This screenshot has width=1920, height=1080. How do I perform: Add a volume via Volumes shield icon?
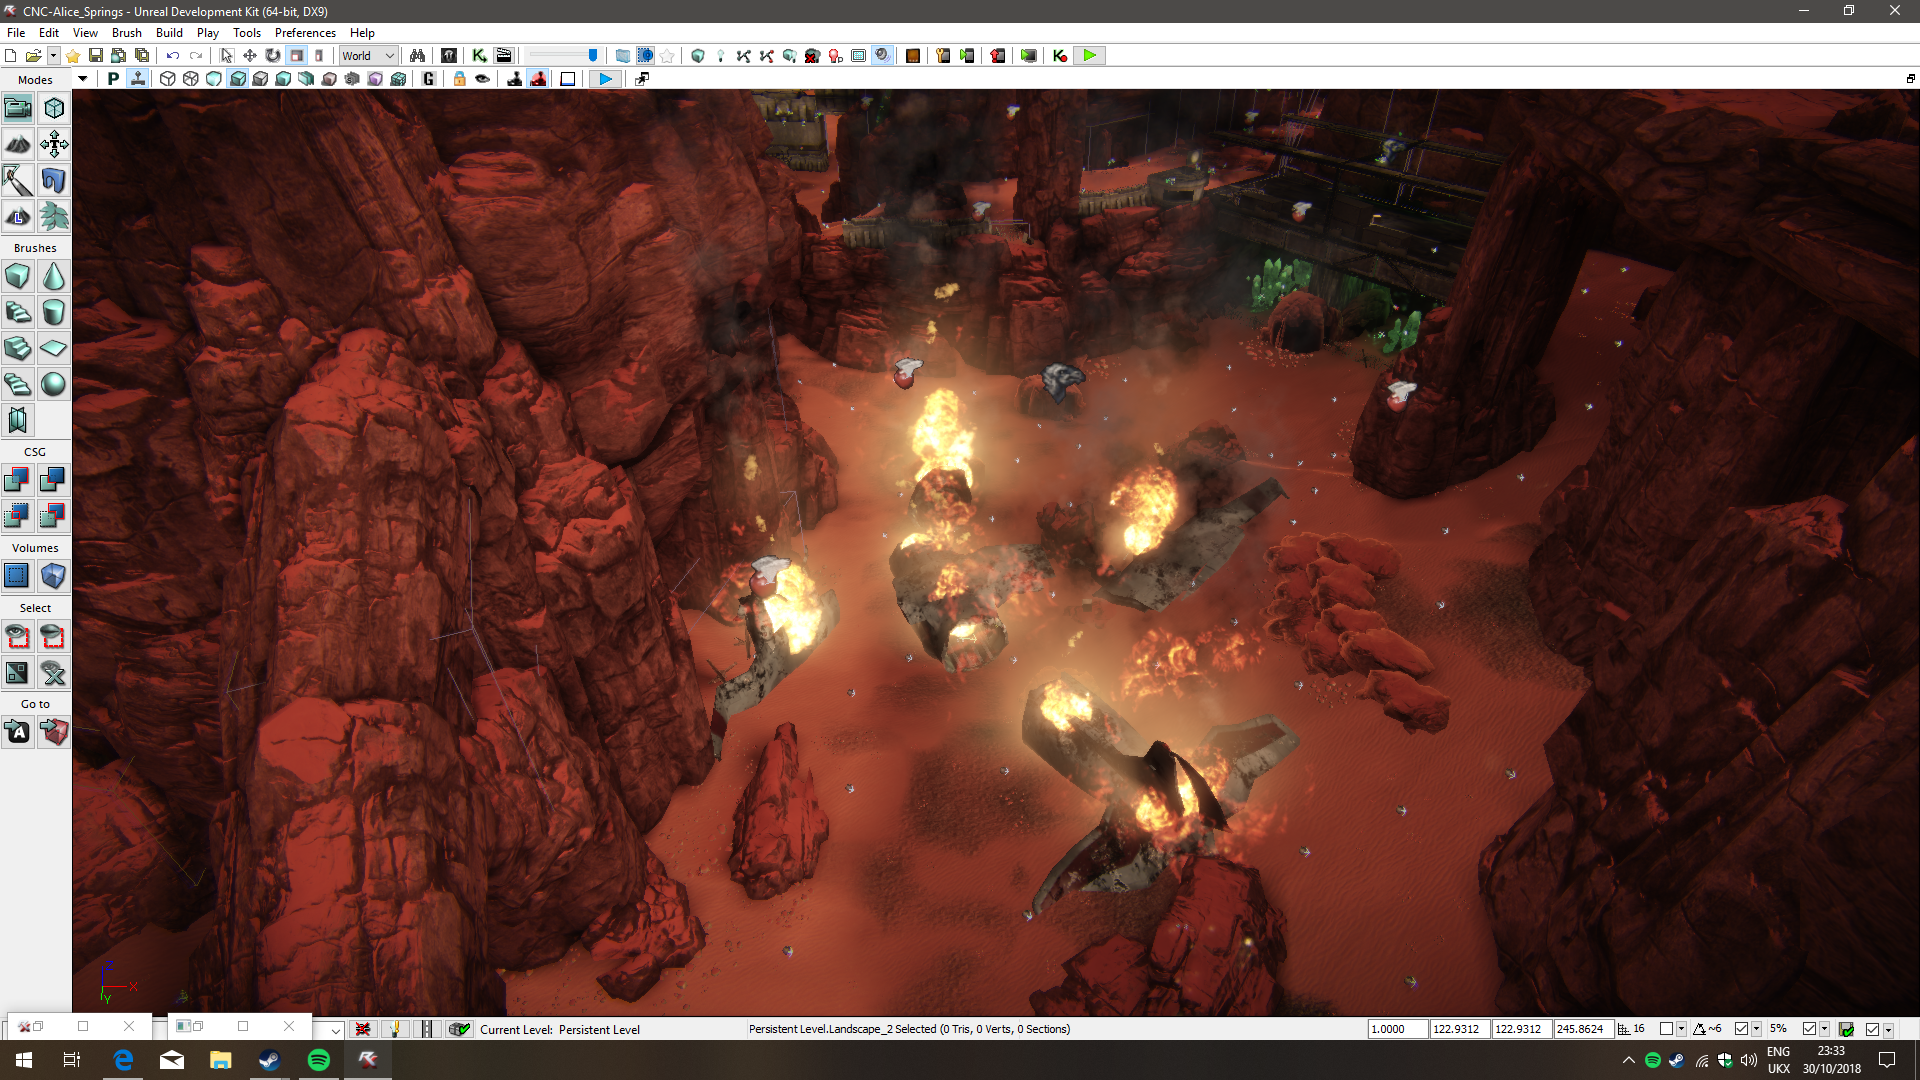(x=54, y=576)
